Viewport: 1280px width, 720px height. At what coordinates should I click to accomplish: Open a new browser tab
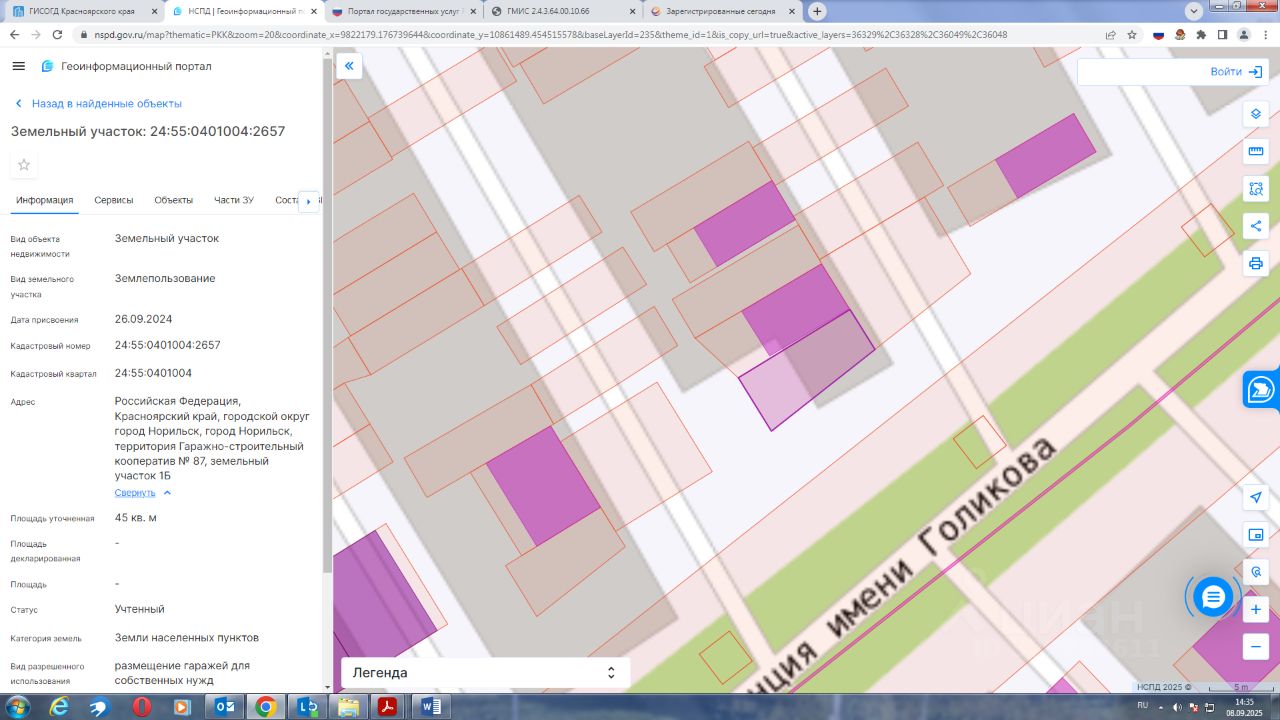click(x=817, y=11)
